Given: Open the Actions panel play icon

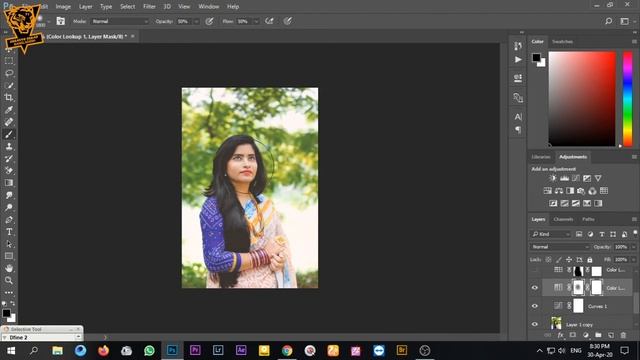Looking at the screenshot, I should click(x=518, y=60).
